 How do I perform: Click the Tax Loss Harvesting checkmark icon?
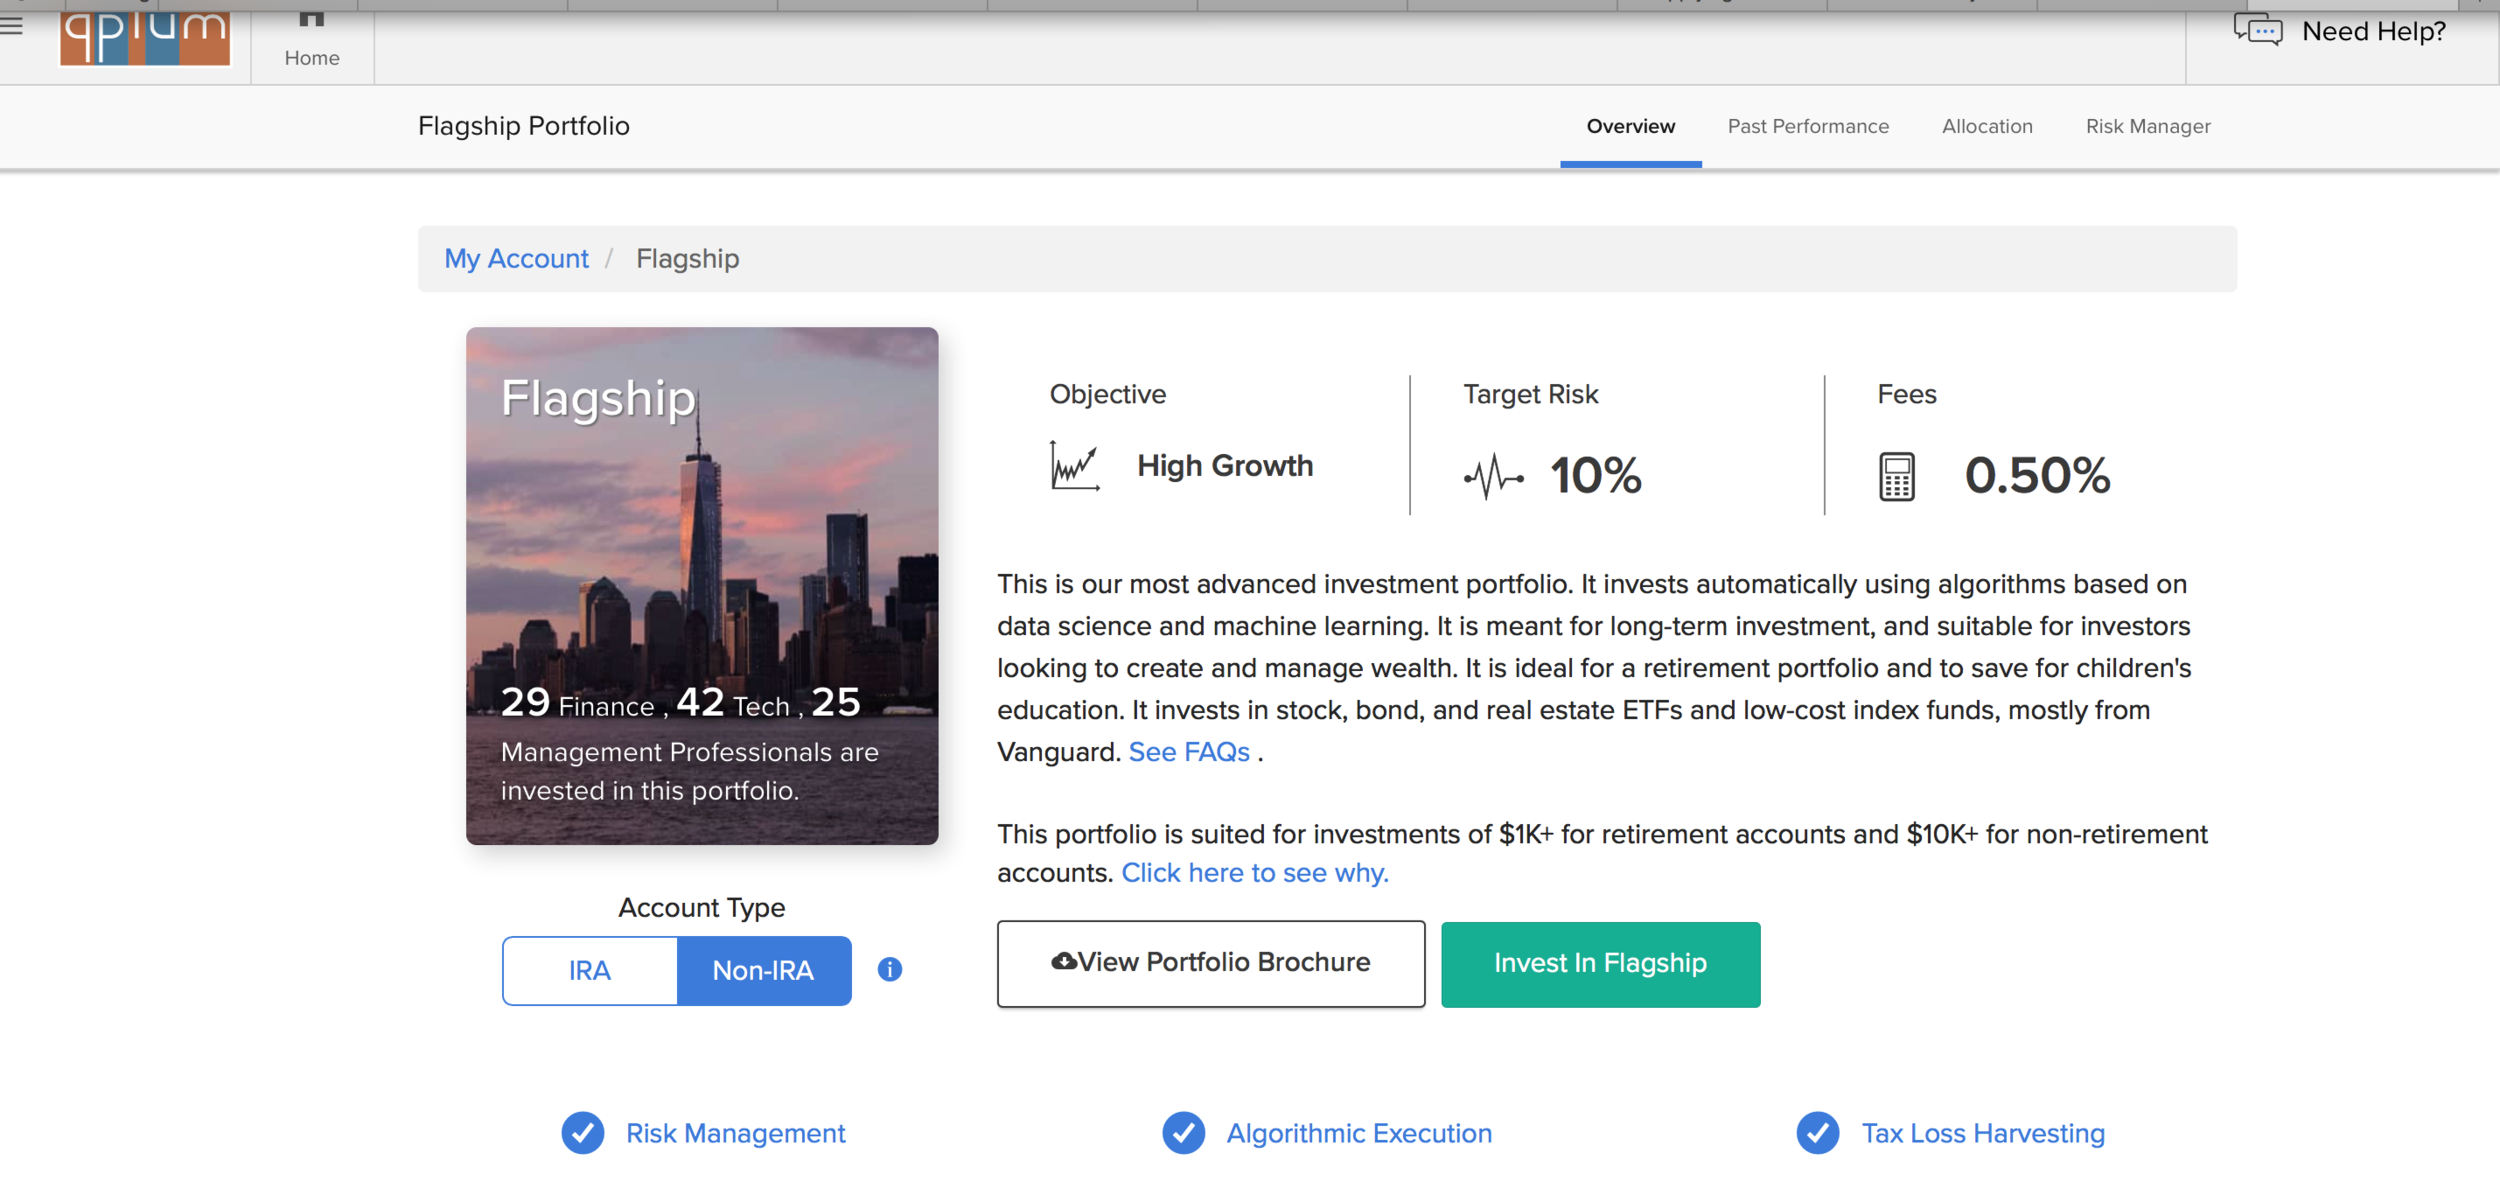tap(1817, 1133)
